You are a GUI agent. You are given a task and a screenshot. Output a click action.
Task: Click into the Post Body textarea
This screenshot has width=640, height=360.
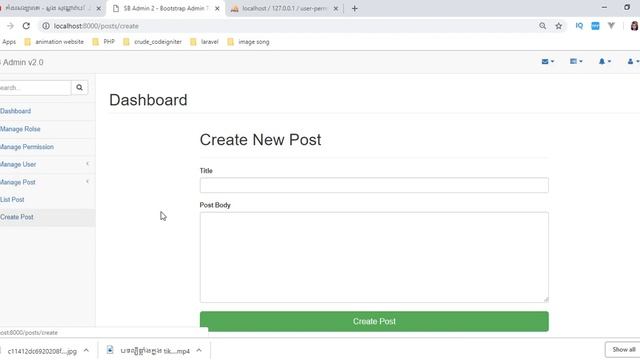[x=374, y=257]
